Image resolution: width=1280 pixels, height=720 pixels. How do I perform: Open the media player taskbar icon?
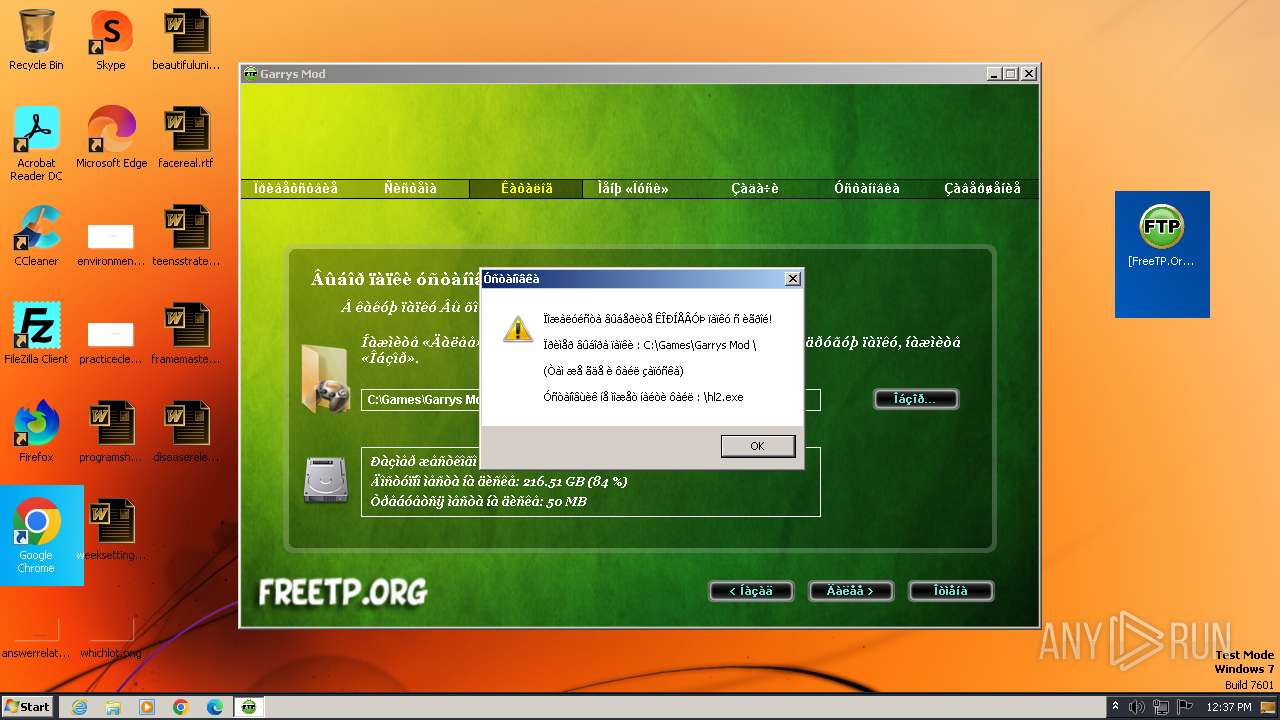point(147,707)
